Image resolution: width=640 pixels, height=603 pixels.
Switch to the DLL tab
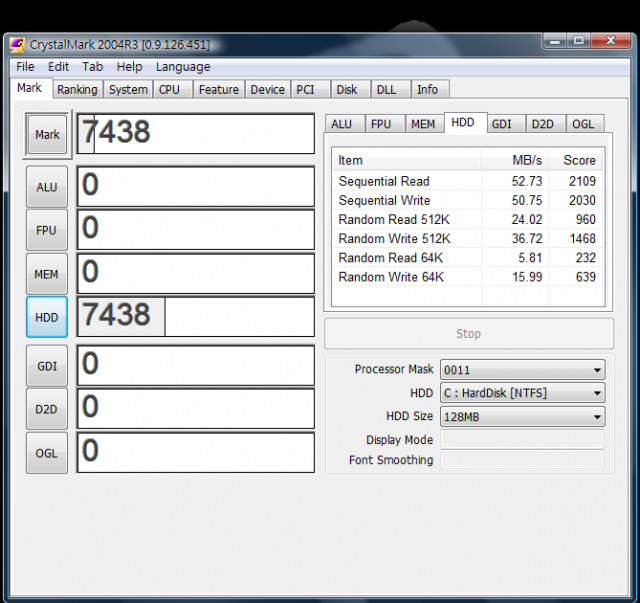[x=390, y=89]
